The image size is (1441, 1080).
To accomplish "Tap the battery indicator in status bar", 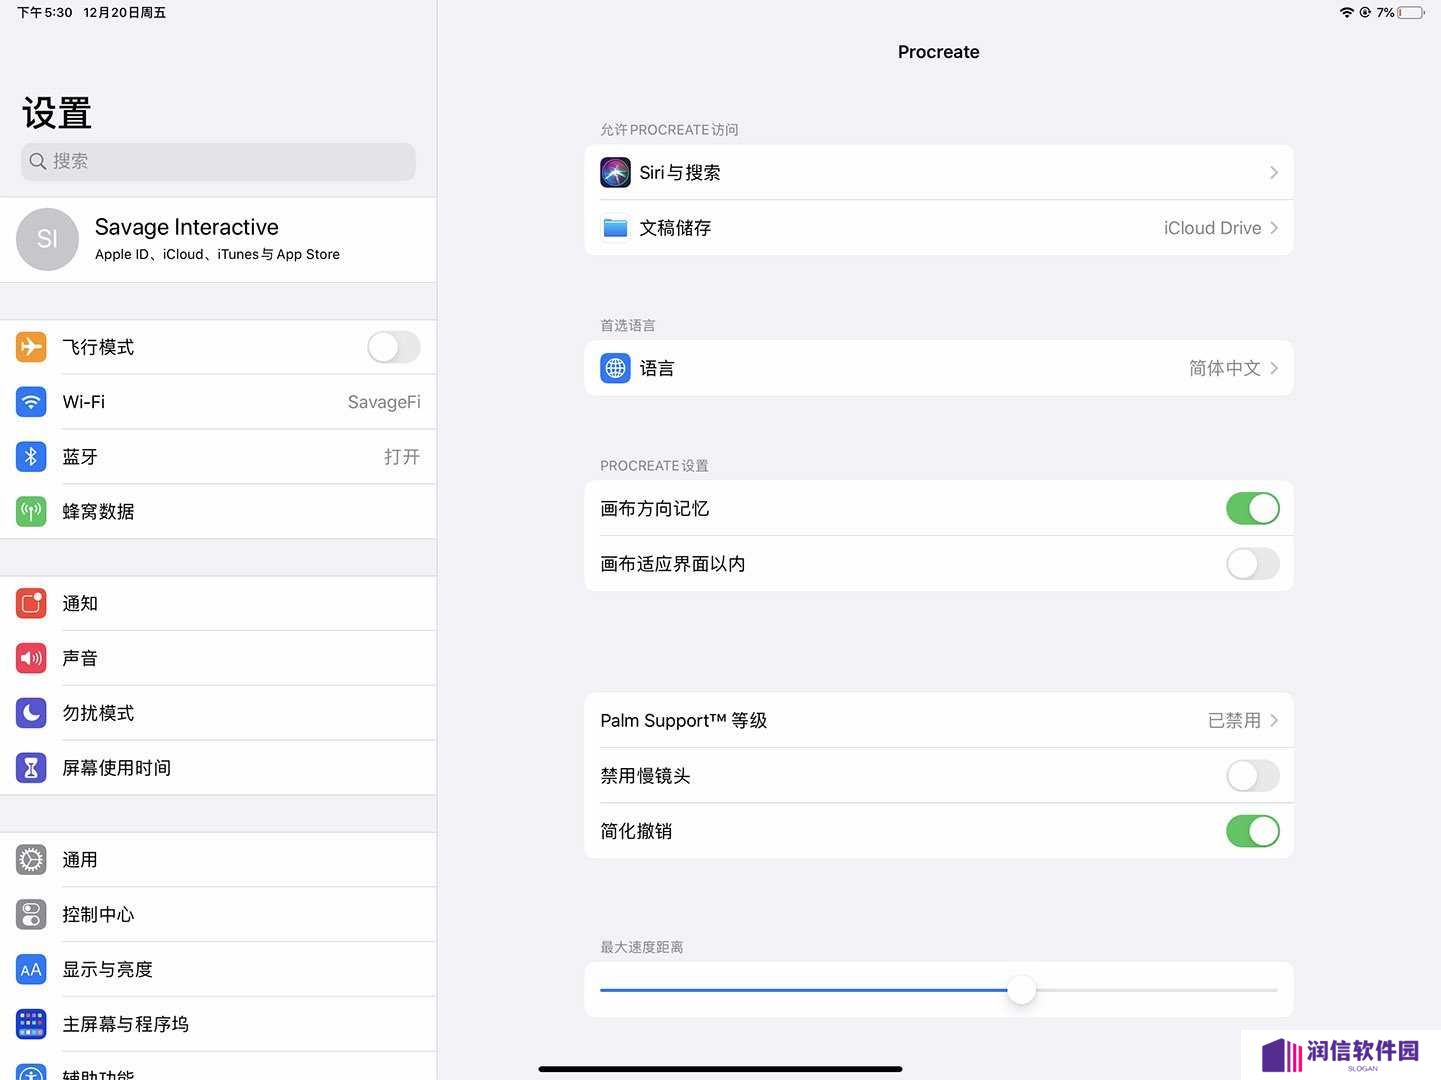I will pos(1411,12).
